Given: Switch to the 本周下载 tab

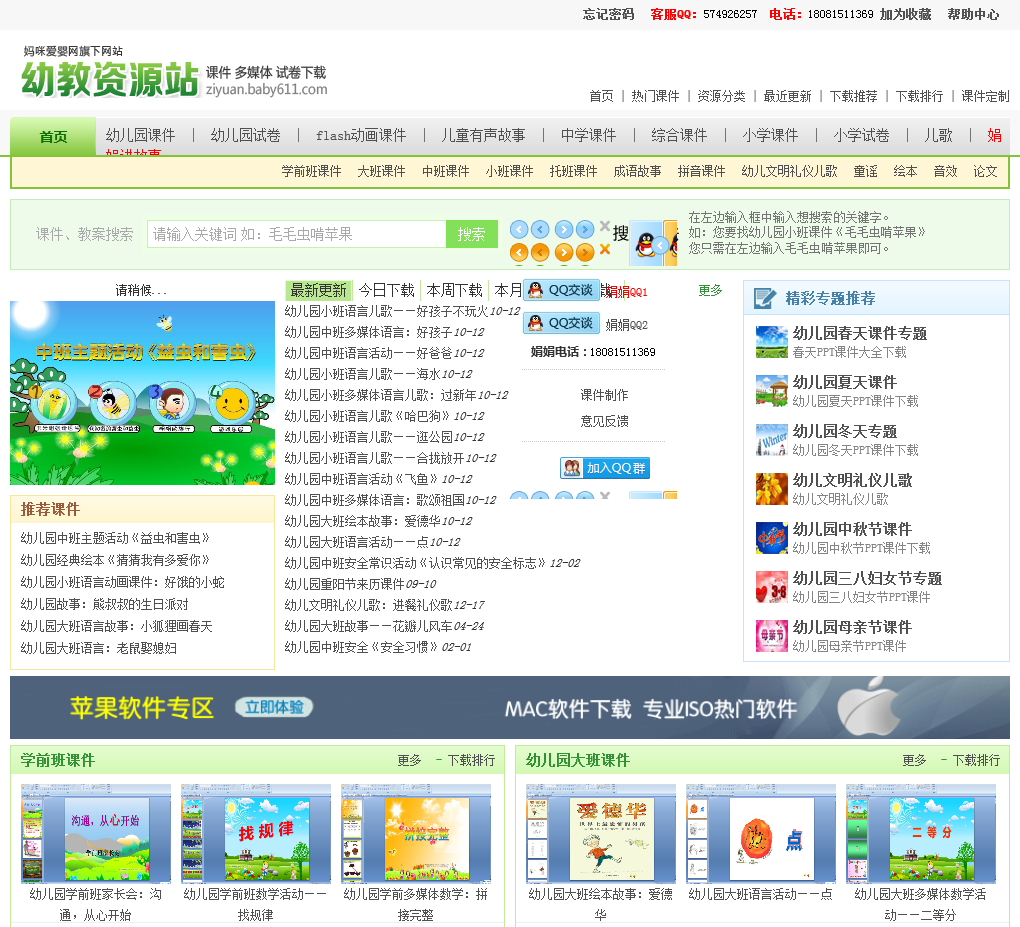Looking at the screenshot, I should pyautogui.click(x=455, y=290).
